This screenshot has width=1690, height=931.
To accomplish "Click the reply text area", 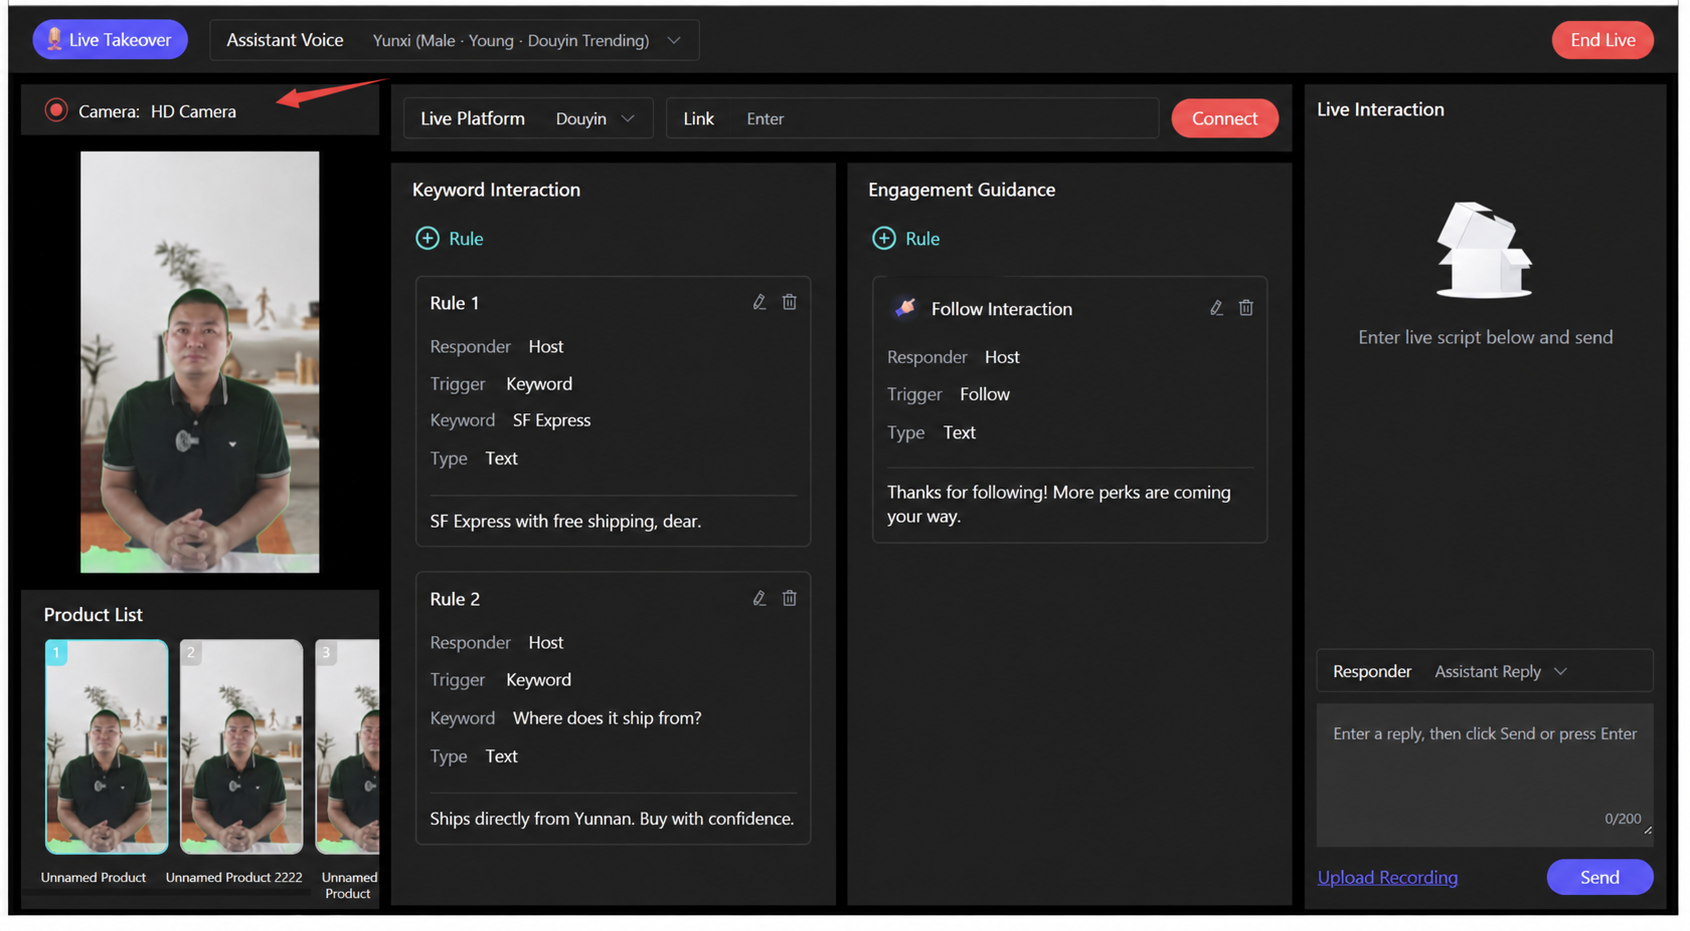I will [x=1484, y=774].
